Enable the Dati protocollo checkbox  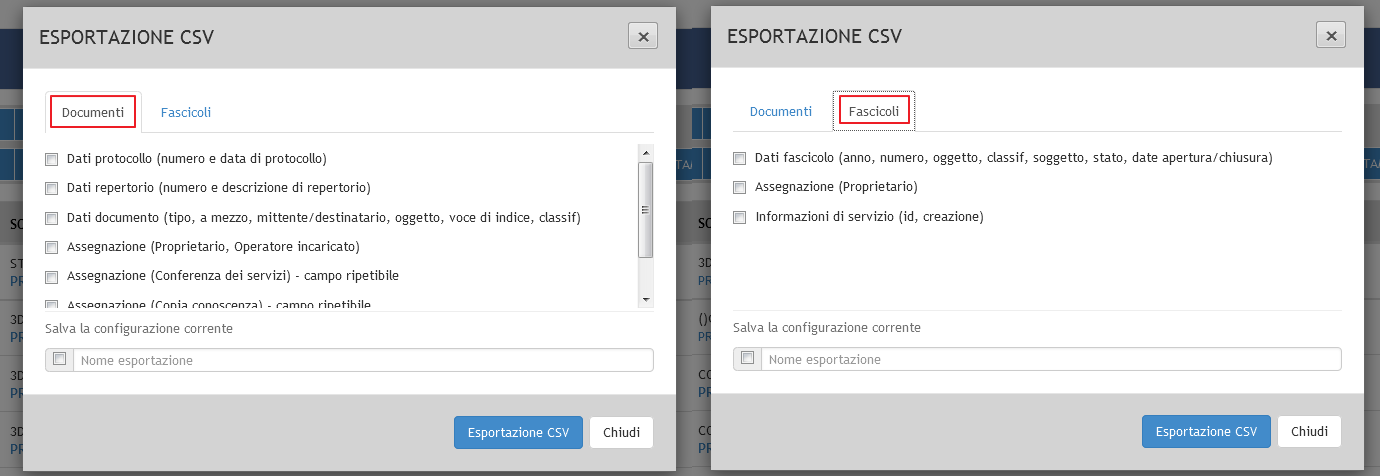point(52,159)
